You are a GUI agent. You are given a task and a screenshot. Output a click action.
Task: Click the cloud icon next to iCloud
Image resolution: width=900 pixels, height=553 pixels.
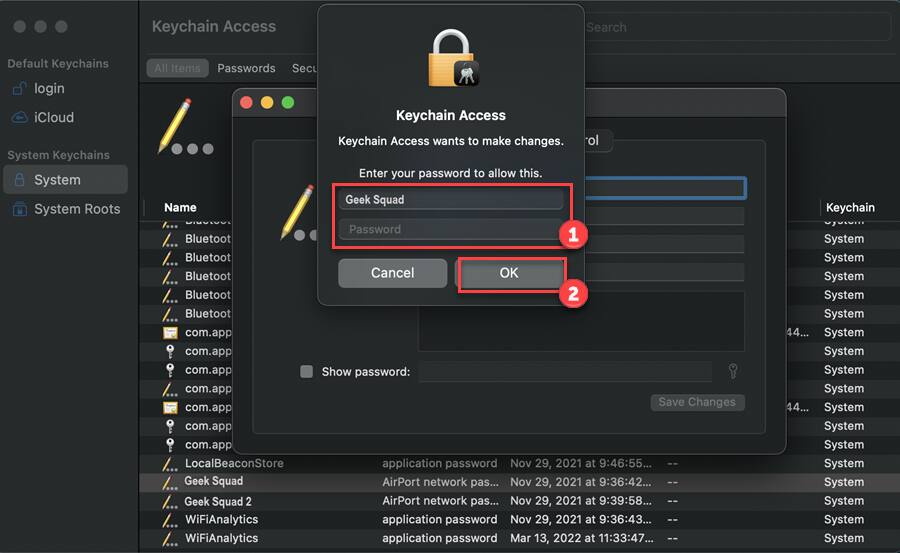(x=20, y=117)
